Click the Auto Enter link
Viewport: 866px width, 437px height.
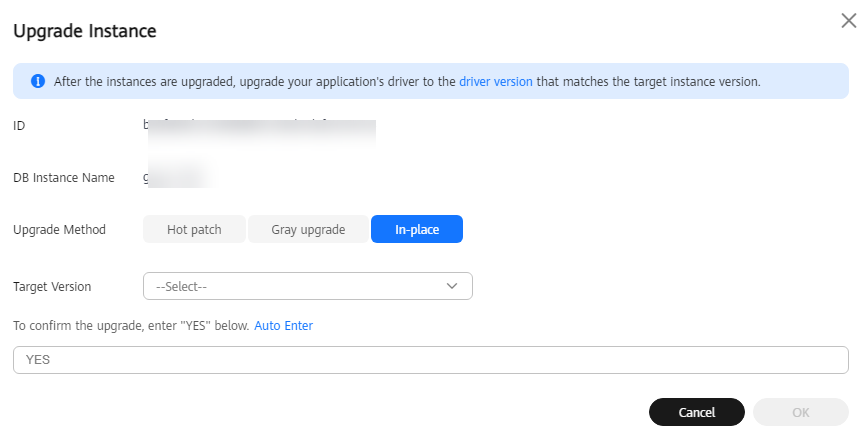(x=283, y=326)
